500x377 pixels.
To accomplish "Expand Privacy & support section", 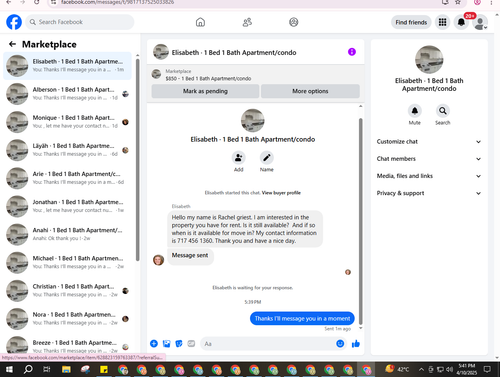I will (429, 193).
